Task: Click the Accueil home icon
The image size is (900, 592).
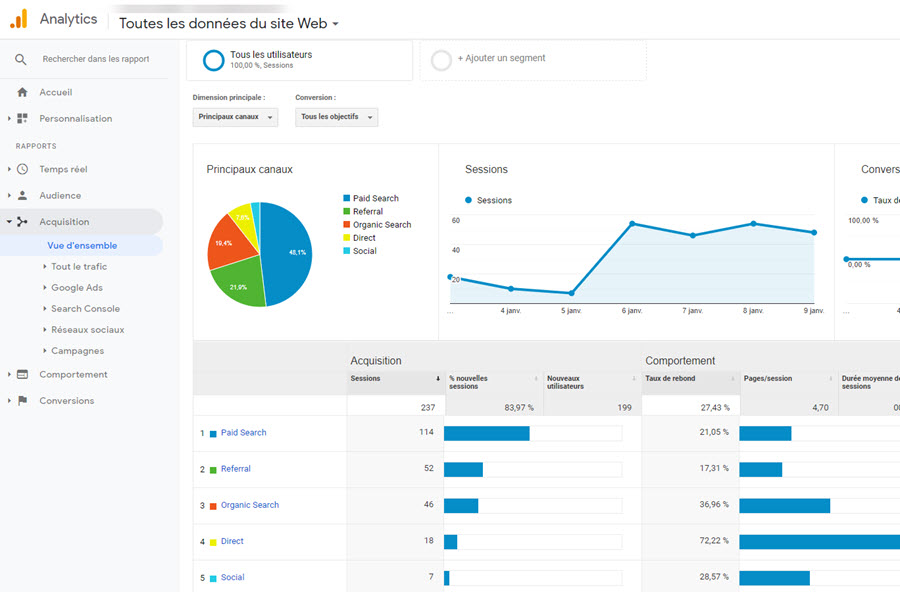Action: 22,92
